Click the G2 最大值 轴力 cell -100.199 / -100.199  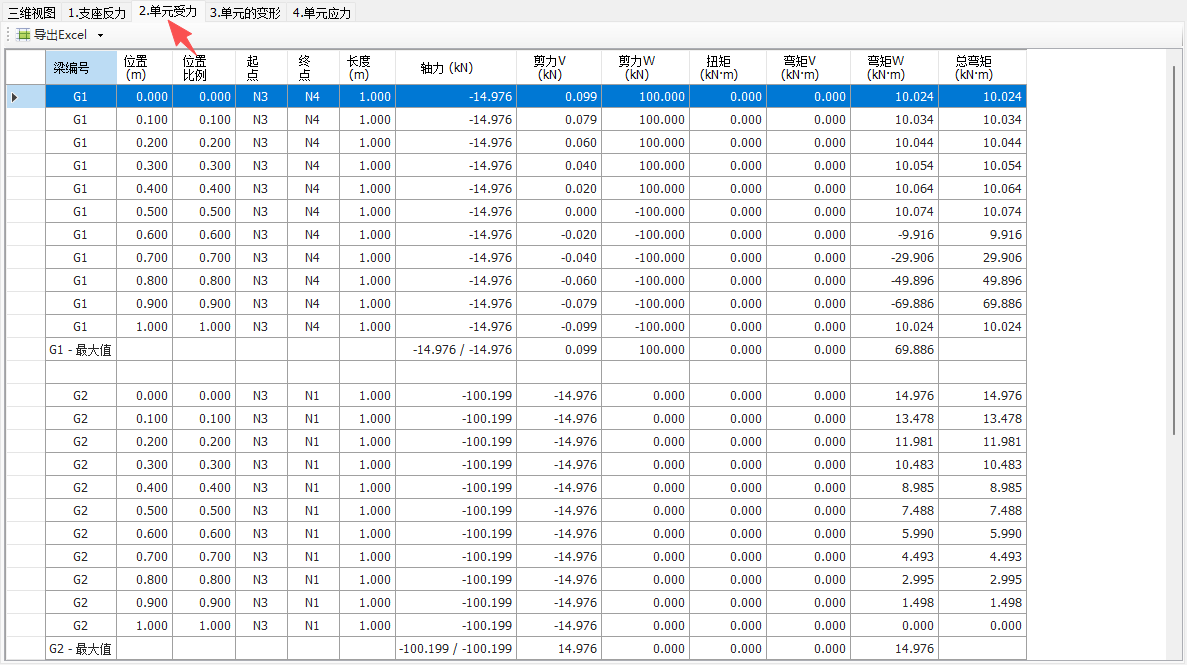(456, 649)
